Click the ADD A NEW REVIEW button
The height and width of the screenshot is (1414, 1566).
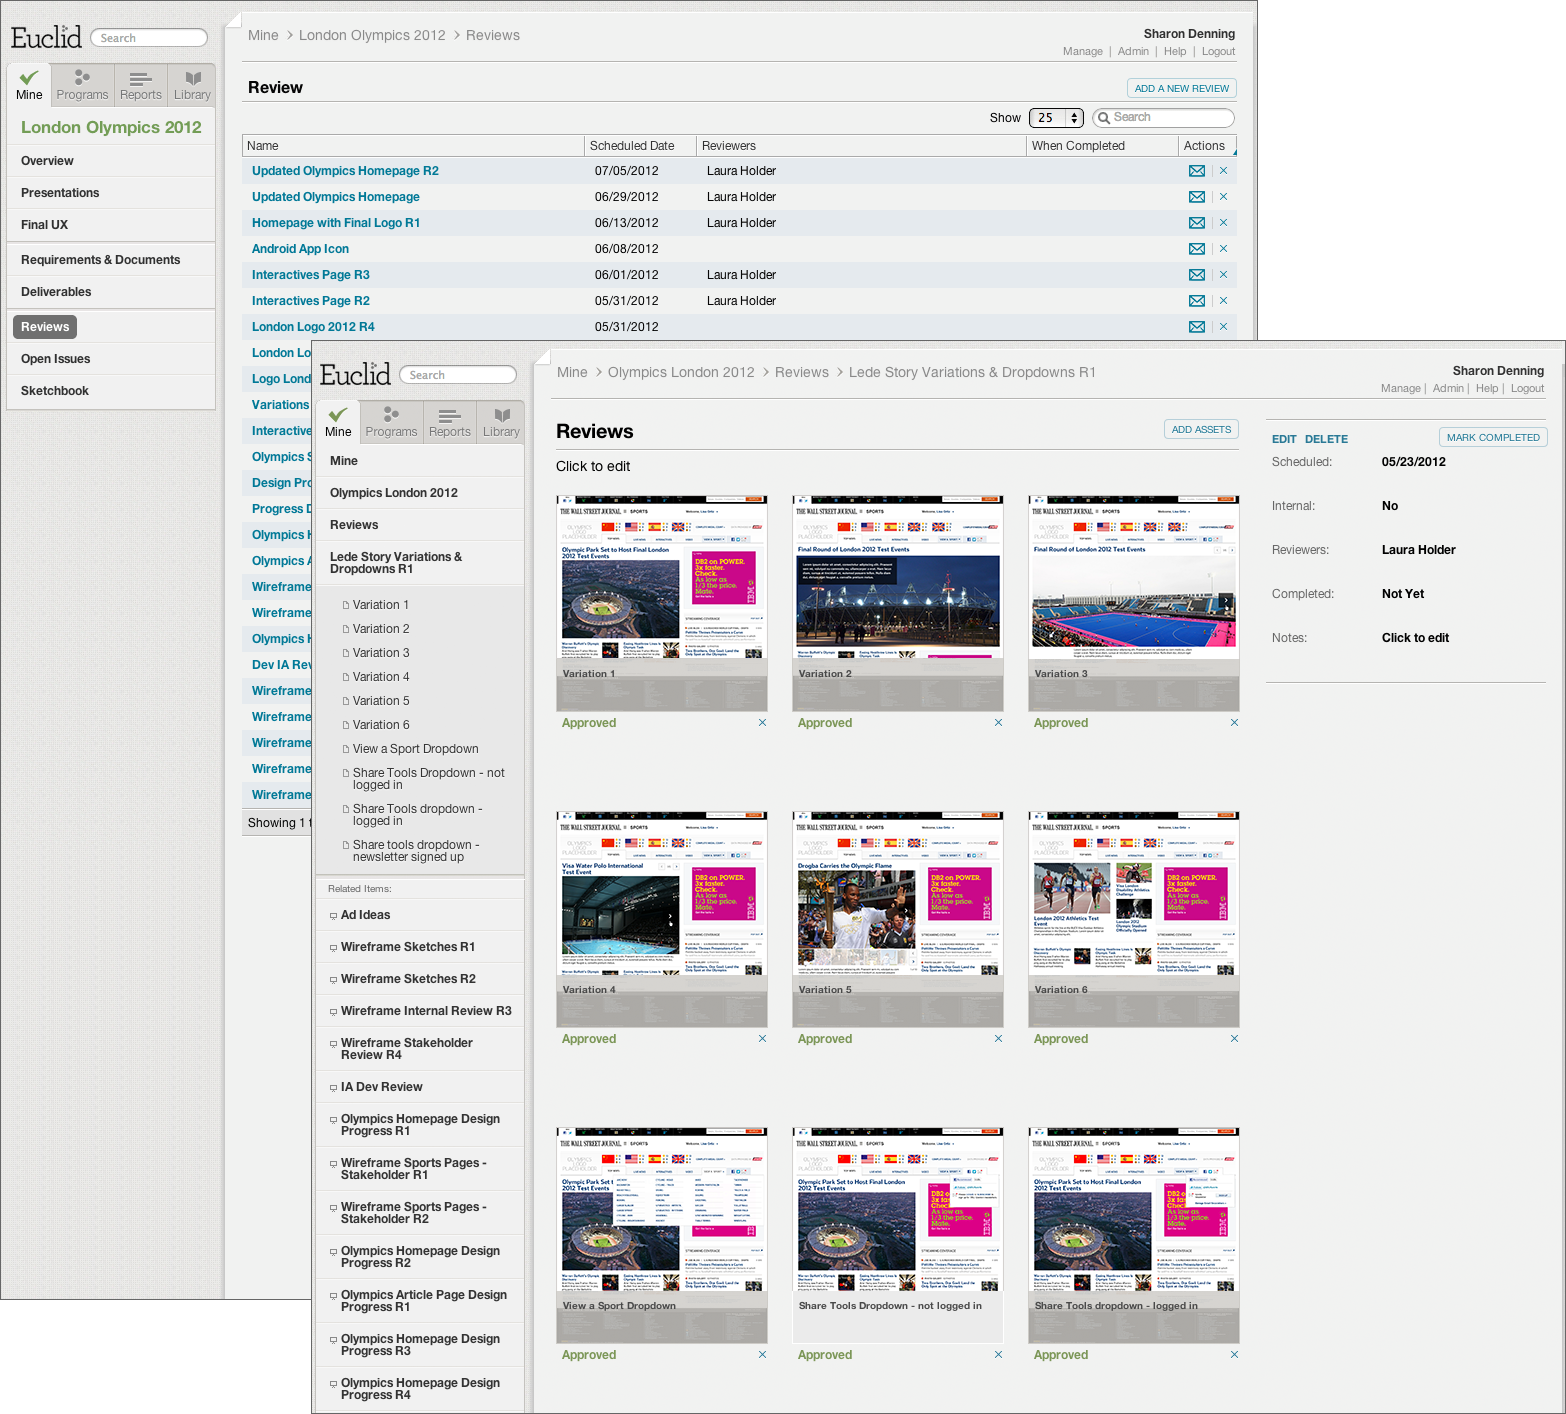1182,88
